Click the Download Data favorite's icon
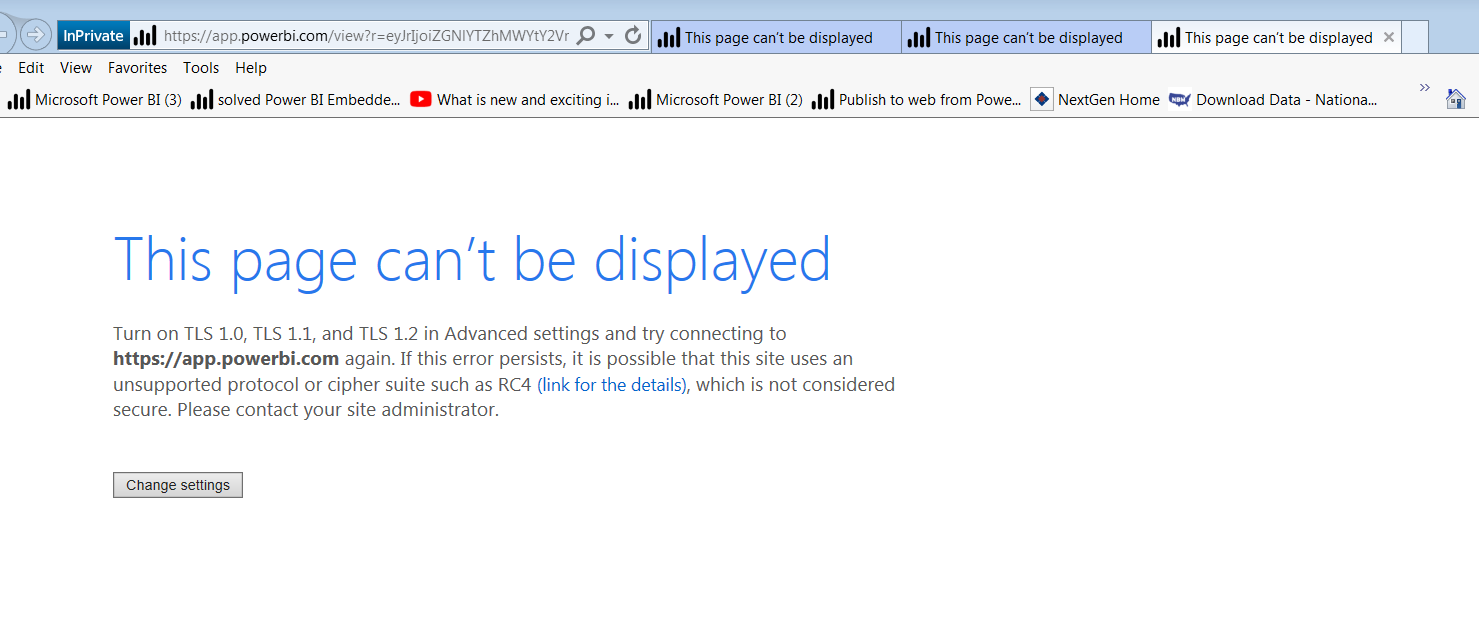 pyautogui.click(x=1180, y=99)
